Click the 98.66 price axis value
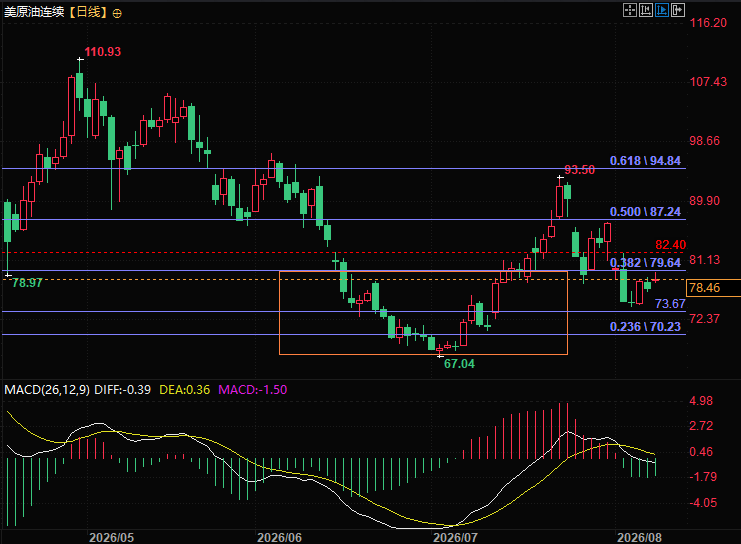Viewport: 741px width, 544px height. click(x=705, y=141)
